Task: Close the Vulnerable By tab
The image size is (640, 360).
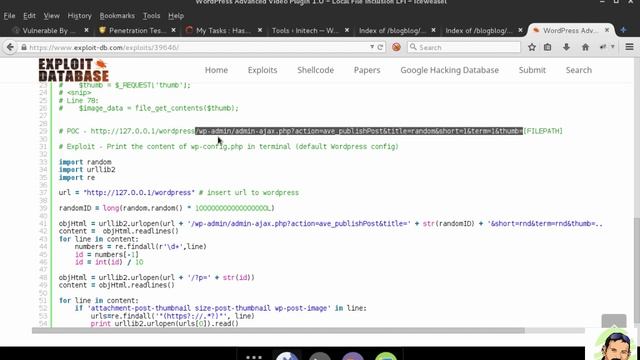Action: click(x=86, y=30)
